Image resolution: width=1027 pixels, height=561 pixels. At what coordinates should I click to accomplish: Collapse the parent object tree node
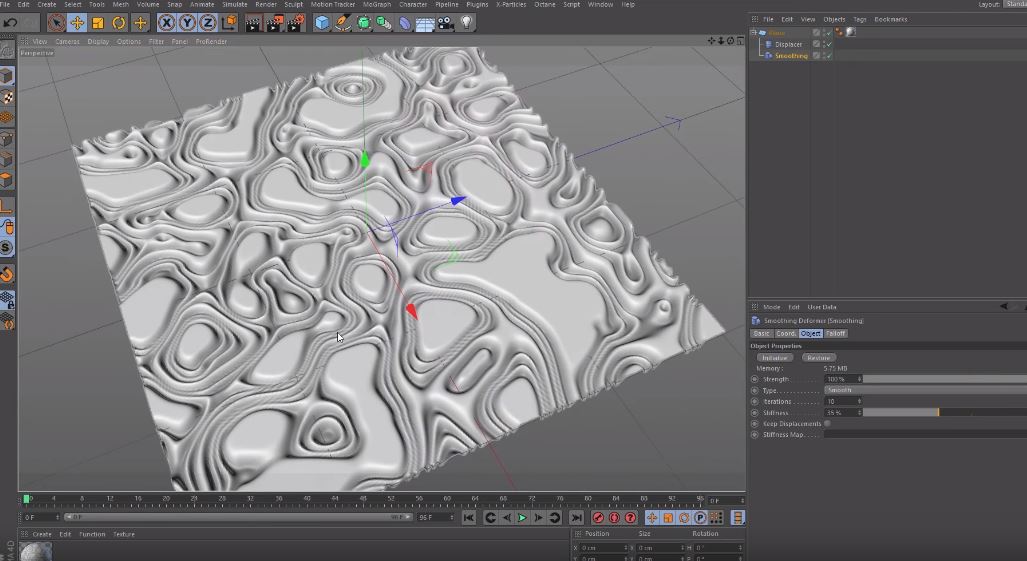point(754,32)
